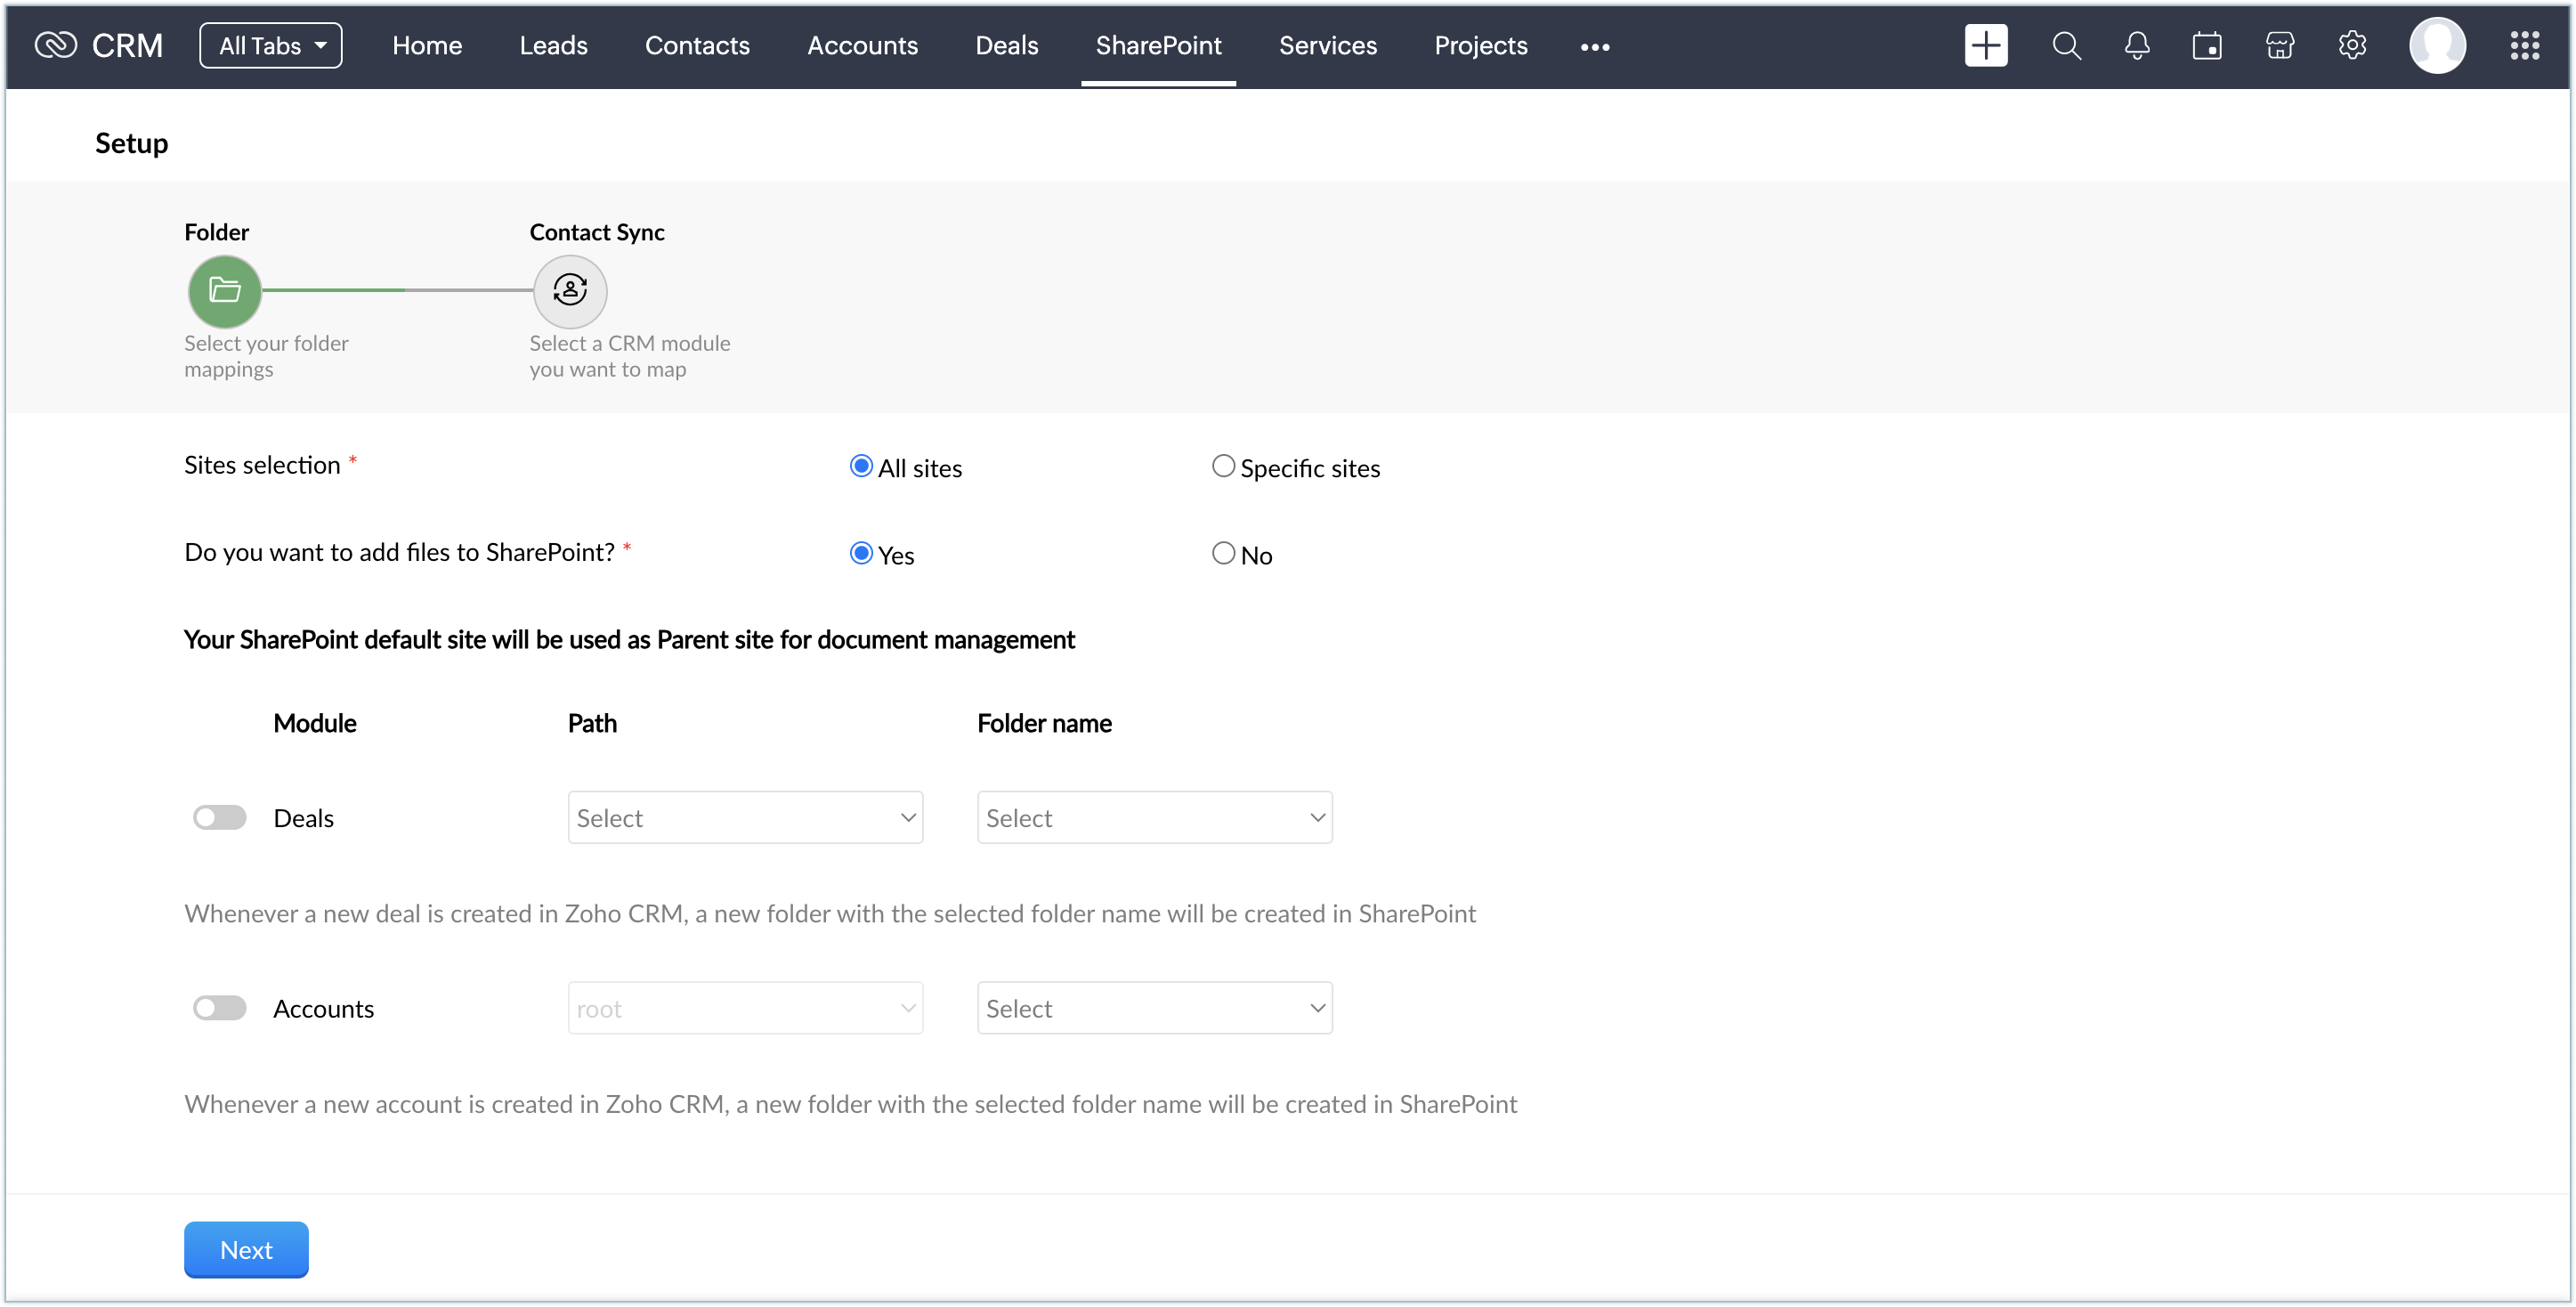Click the plus create-new icon

(x=1985, y=46)
